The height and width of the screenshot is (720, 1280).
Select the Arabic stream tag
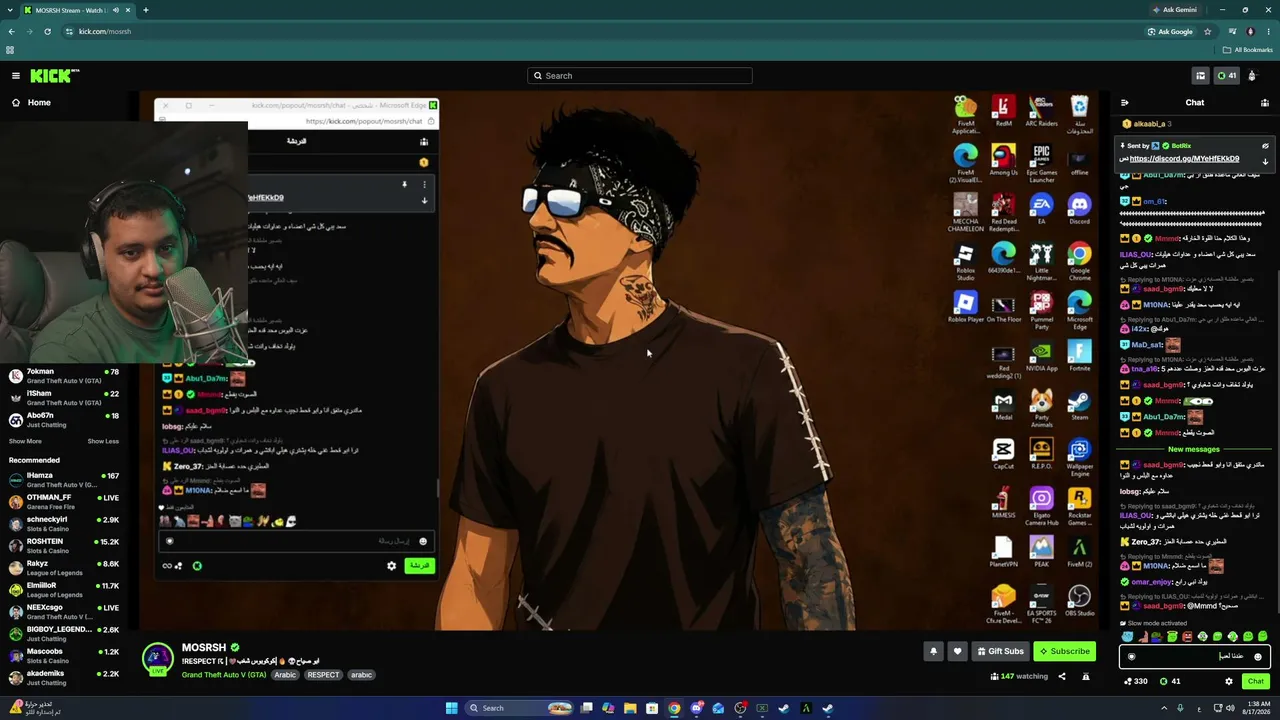click(x=286, y=675)
